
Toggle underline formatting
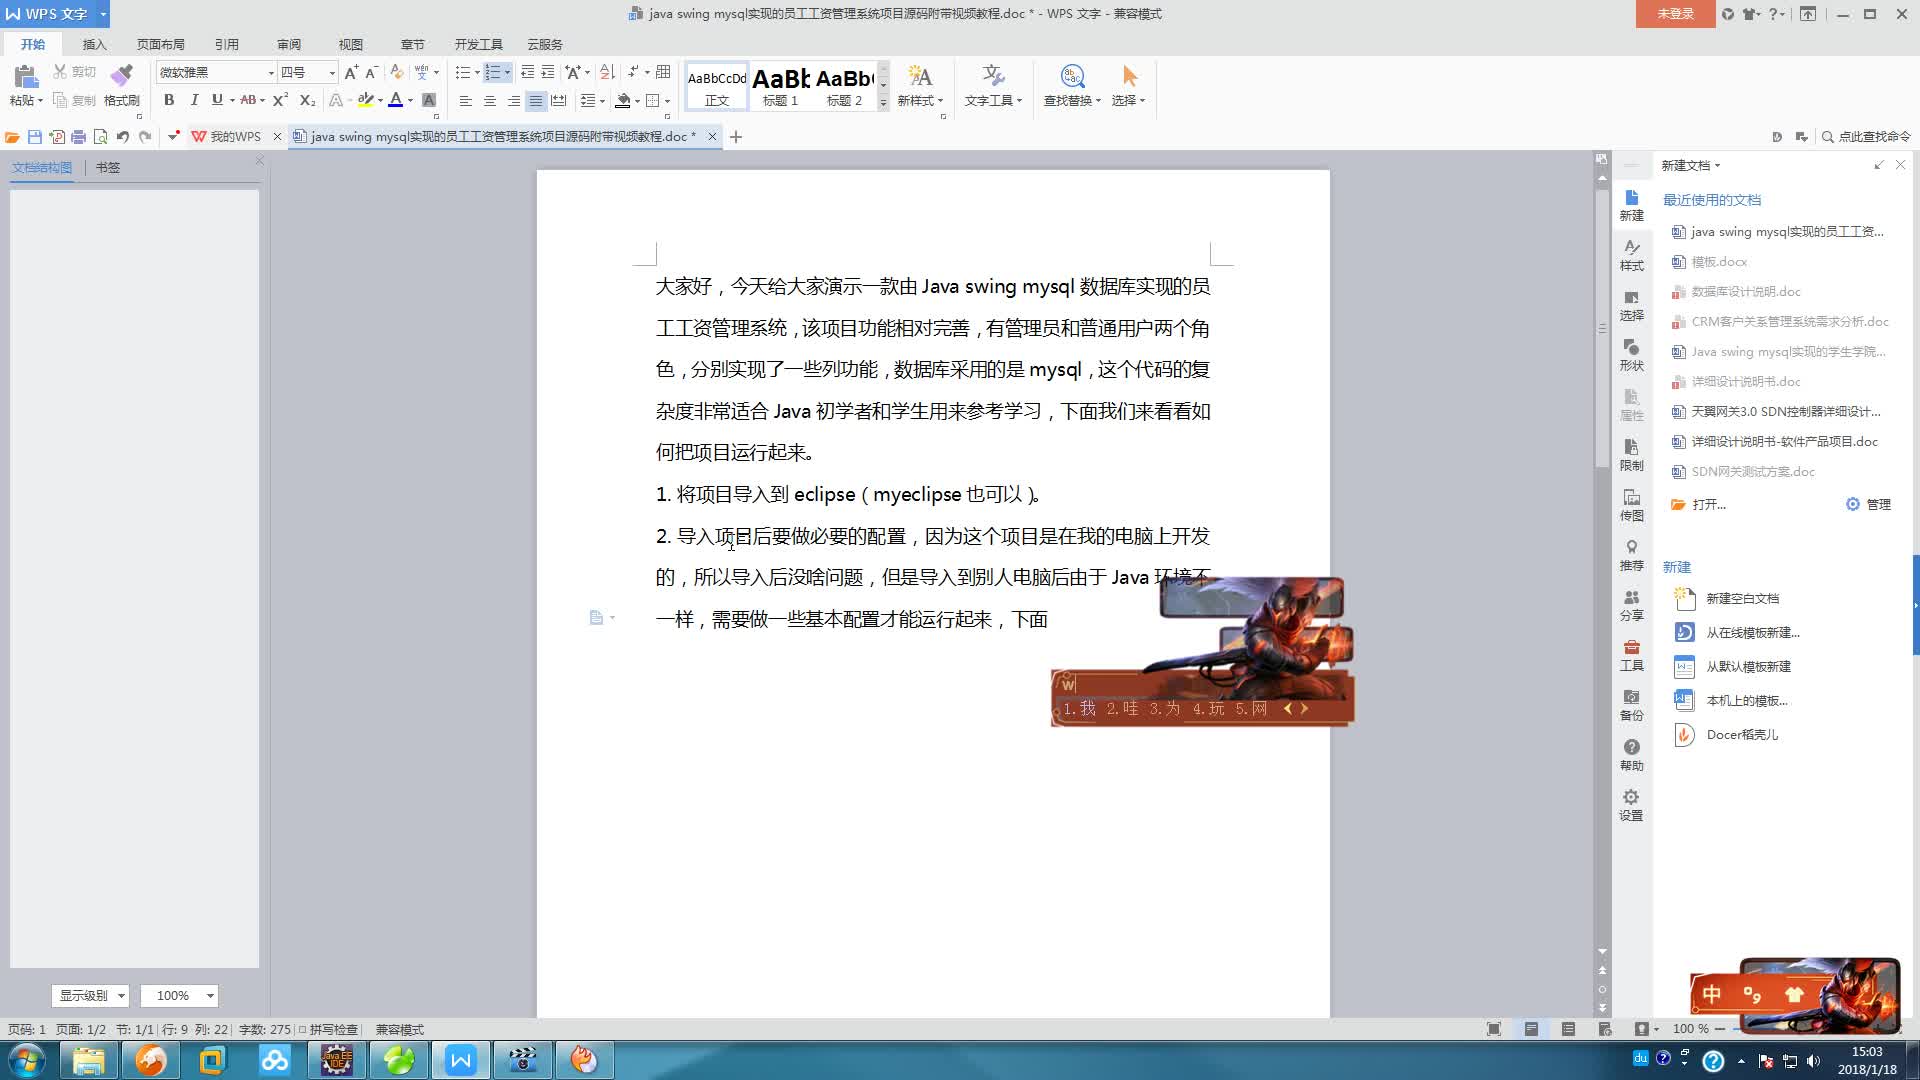tap(216, 100)
